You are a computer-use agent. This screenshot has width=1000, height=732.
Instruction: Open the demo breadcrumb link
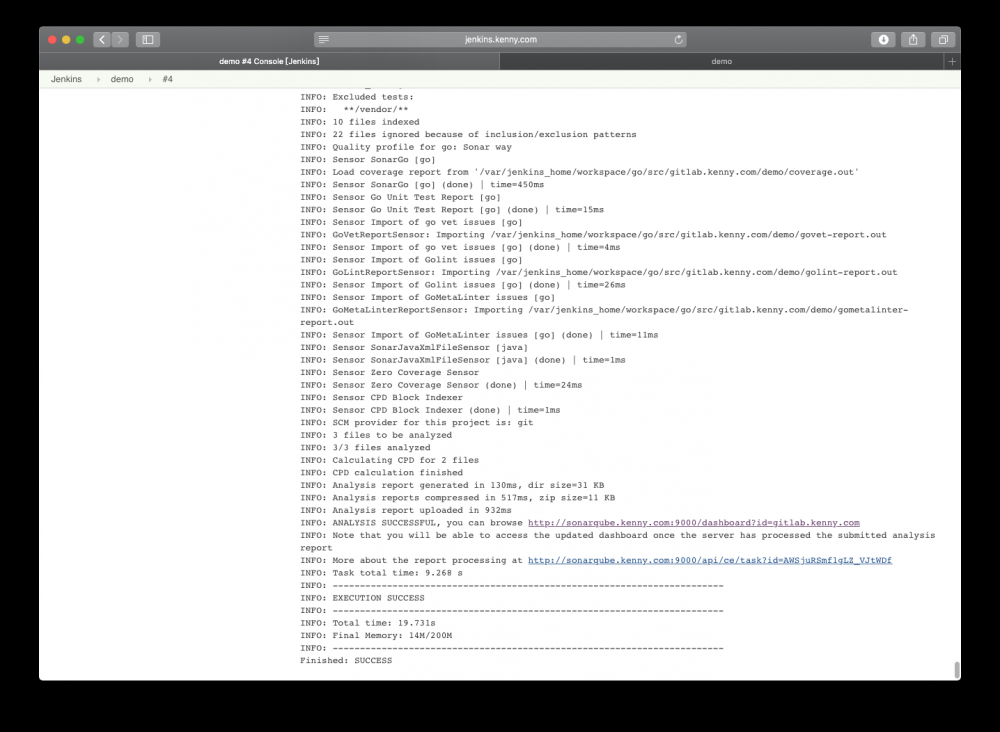pyautogui.click(x=121, y=79)
